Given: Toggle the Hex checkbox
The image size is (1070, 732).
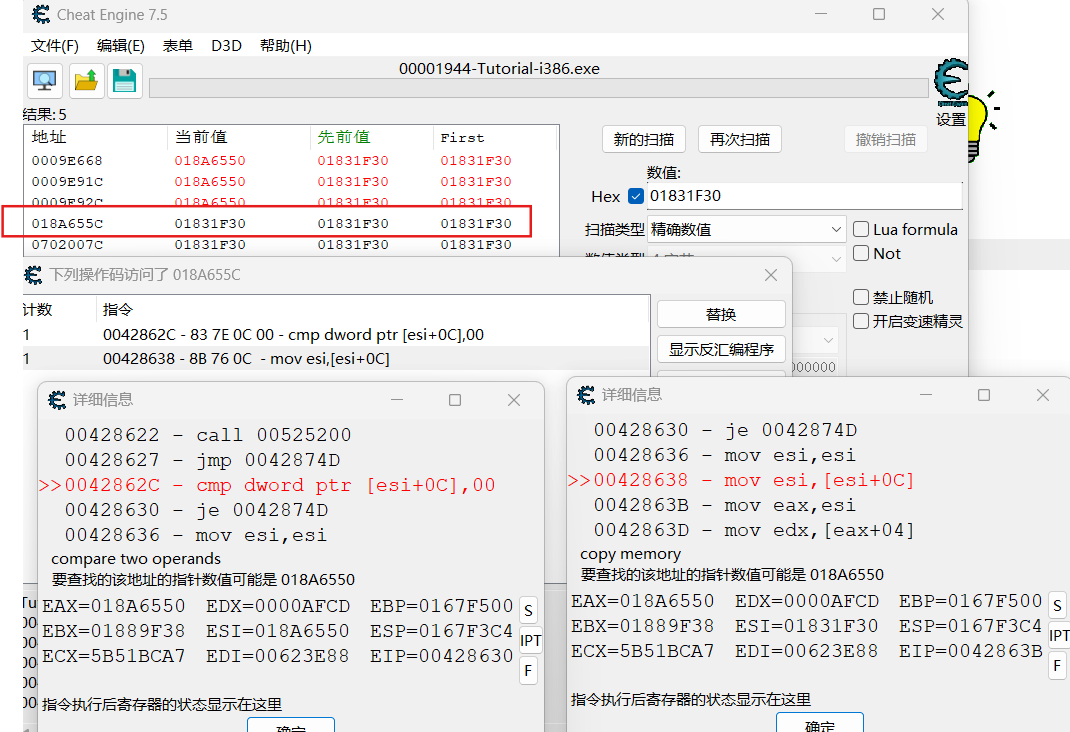Looking at the screenshot, I should click(x=635, y=196).
